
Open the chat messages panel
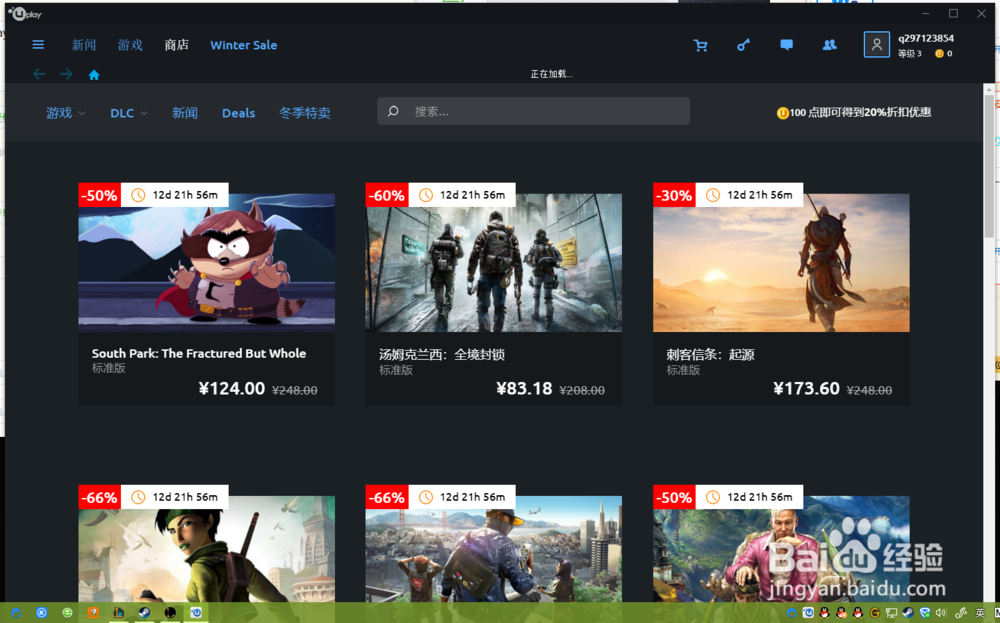(x=785, y=45)
